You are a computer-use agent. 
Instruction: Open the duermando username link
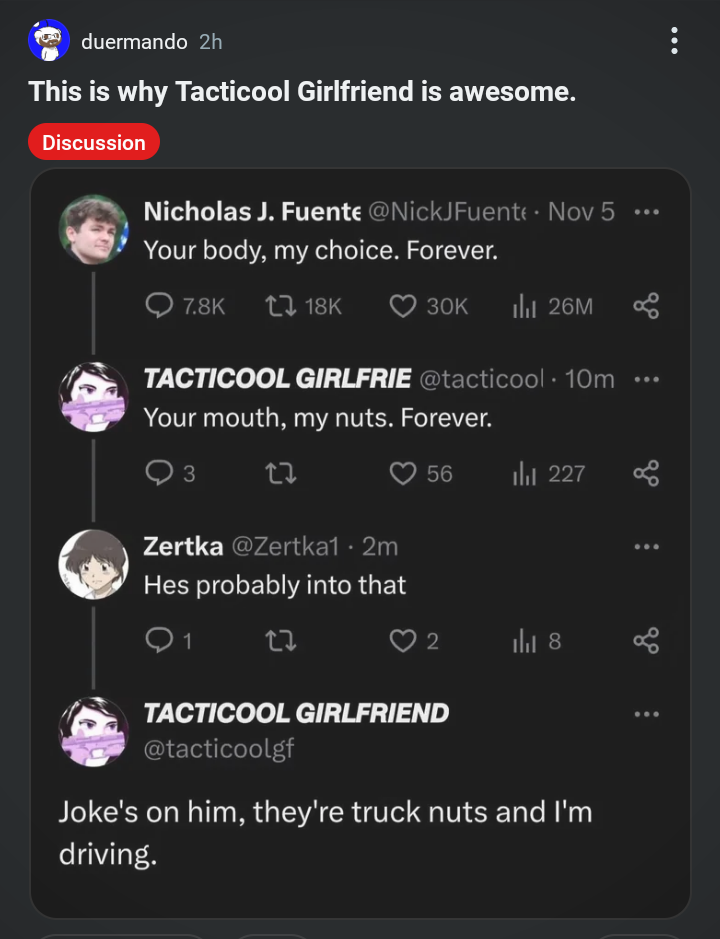(x=133, y=42)
